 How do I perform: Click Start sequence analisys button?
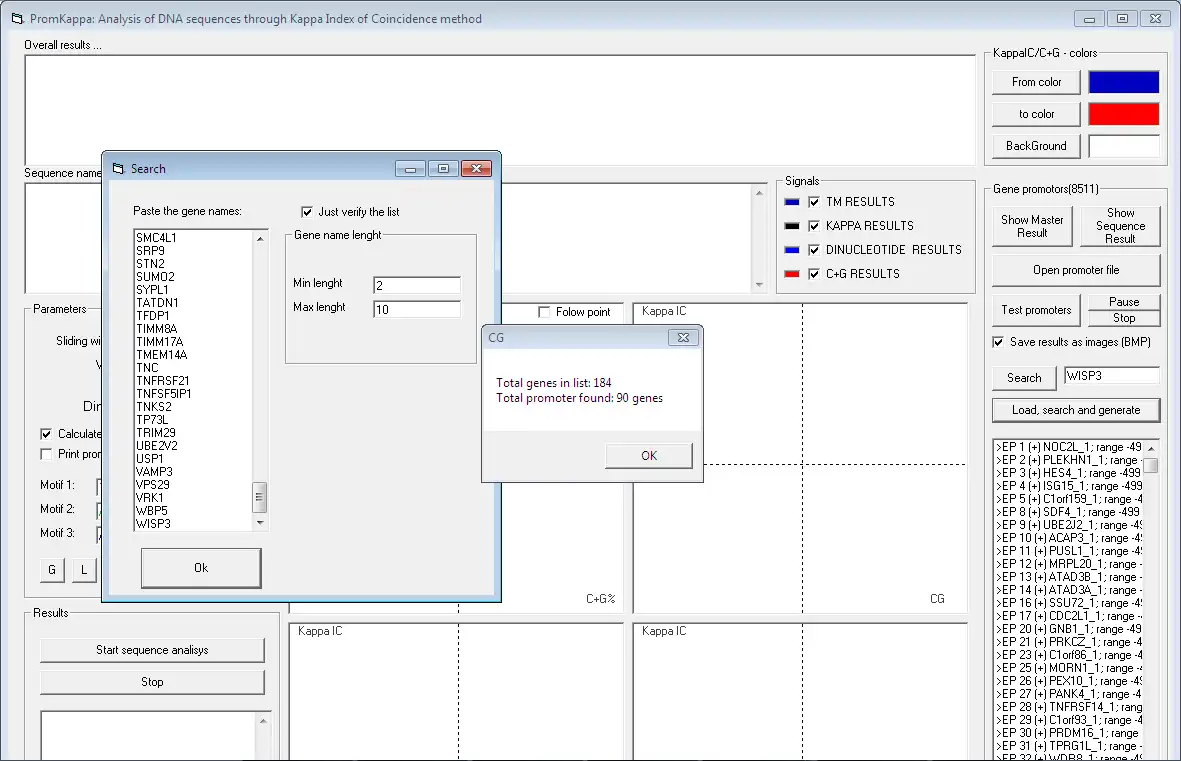(152, 650)
